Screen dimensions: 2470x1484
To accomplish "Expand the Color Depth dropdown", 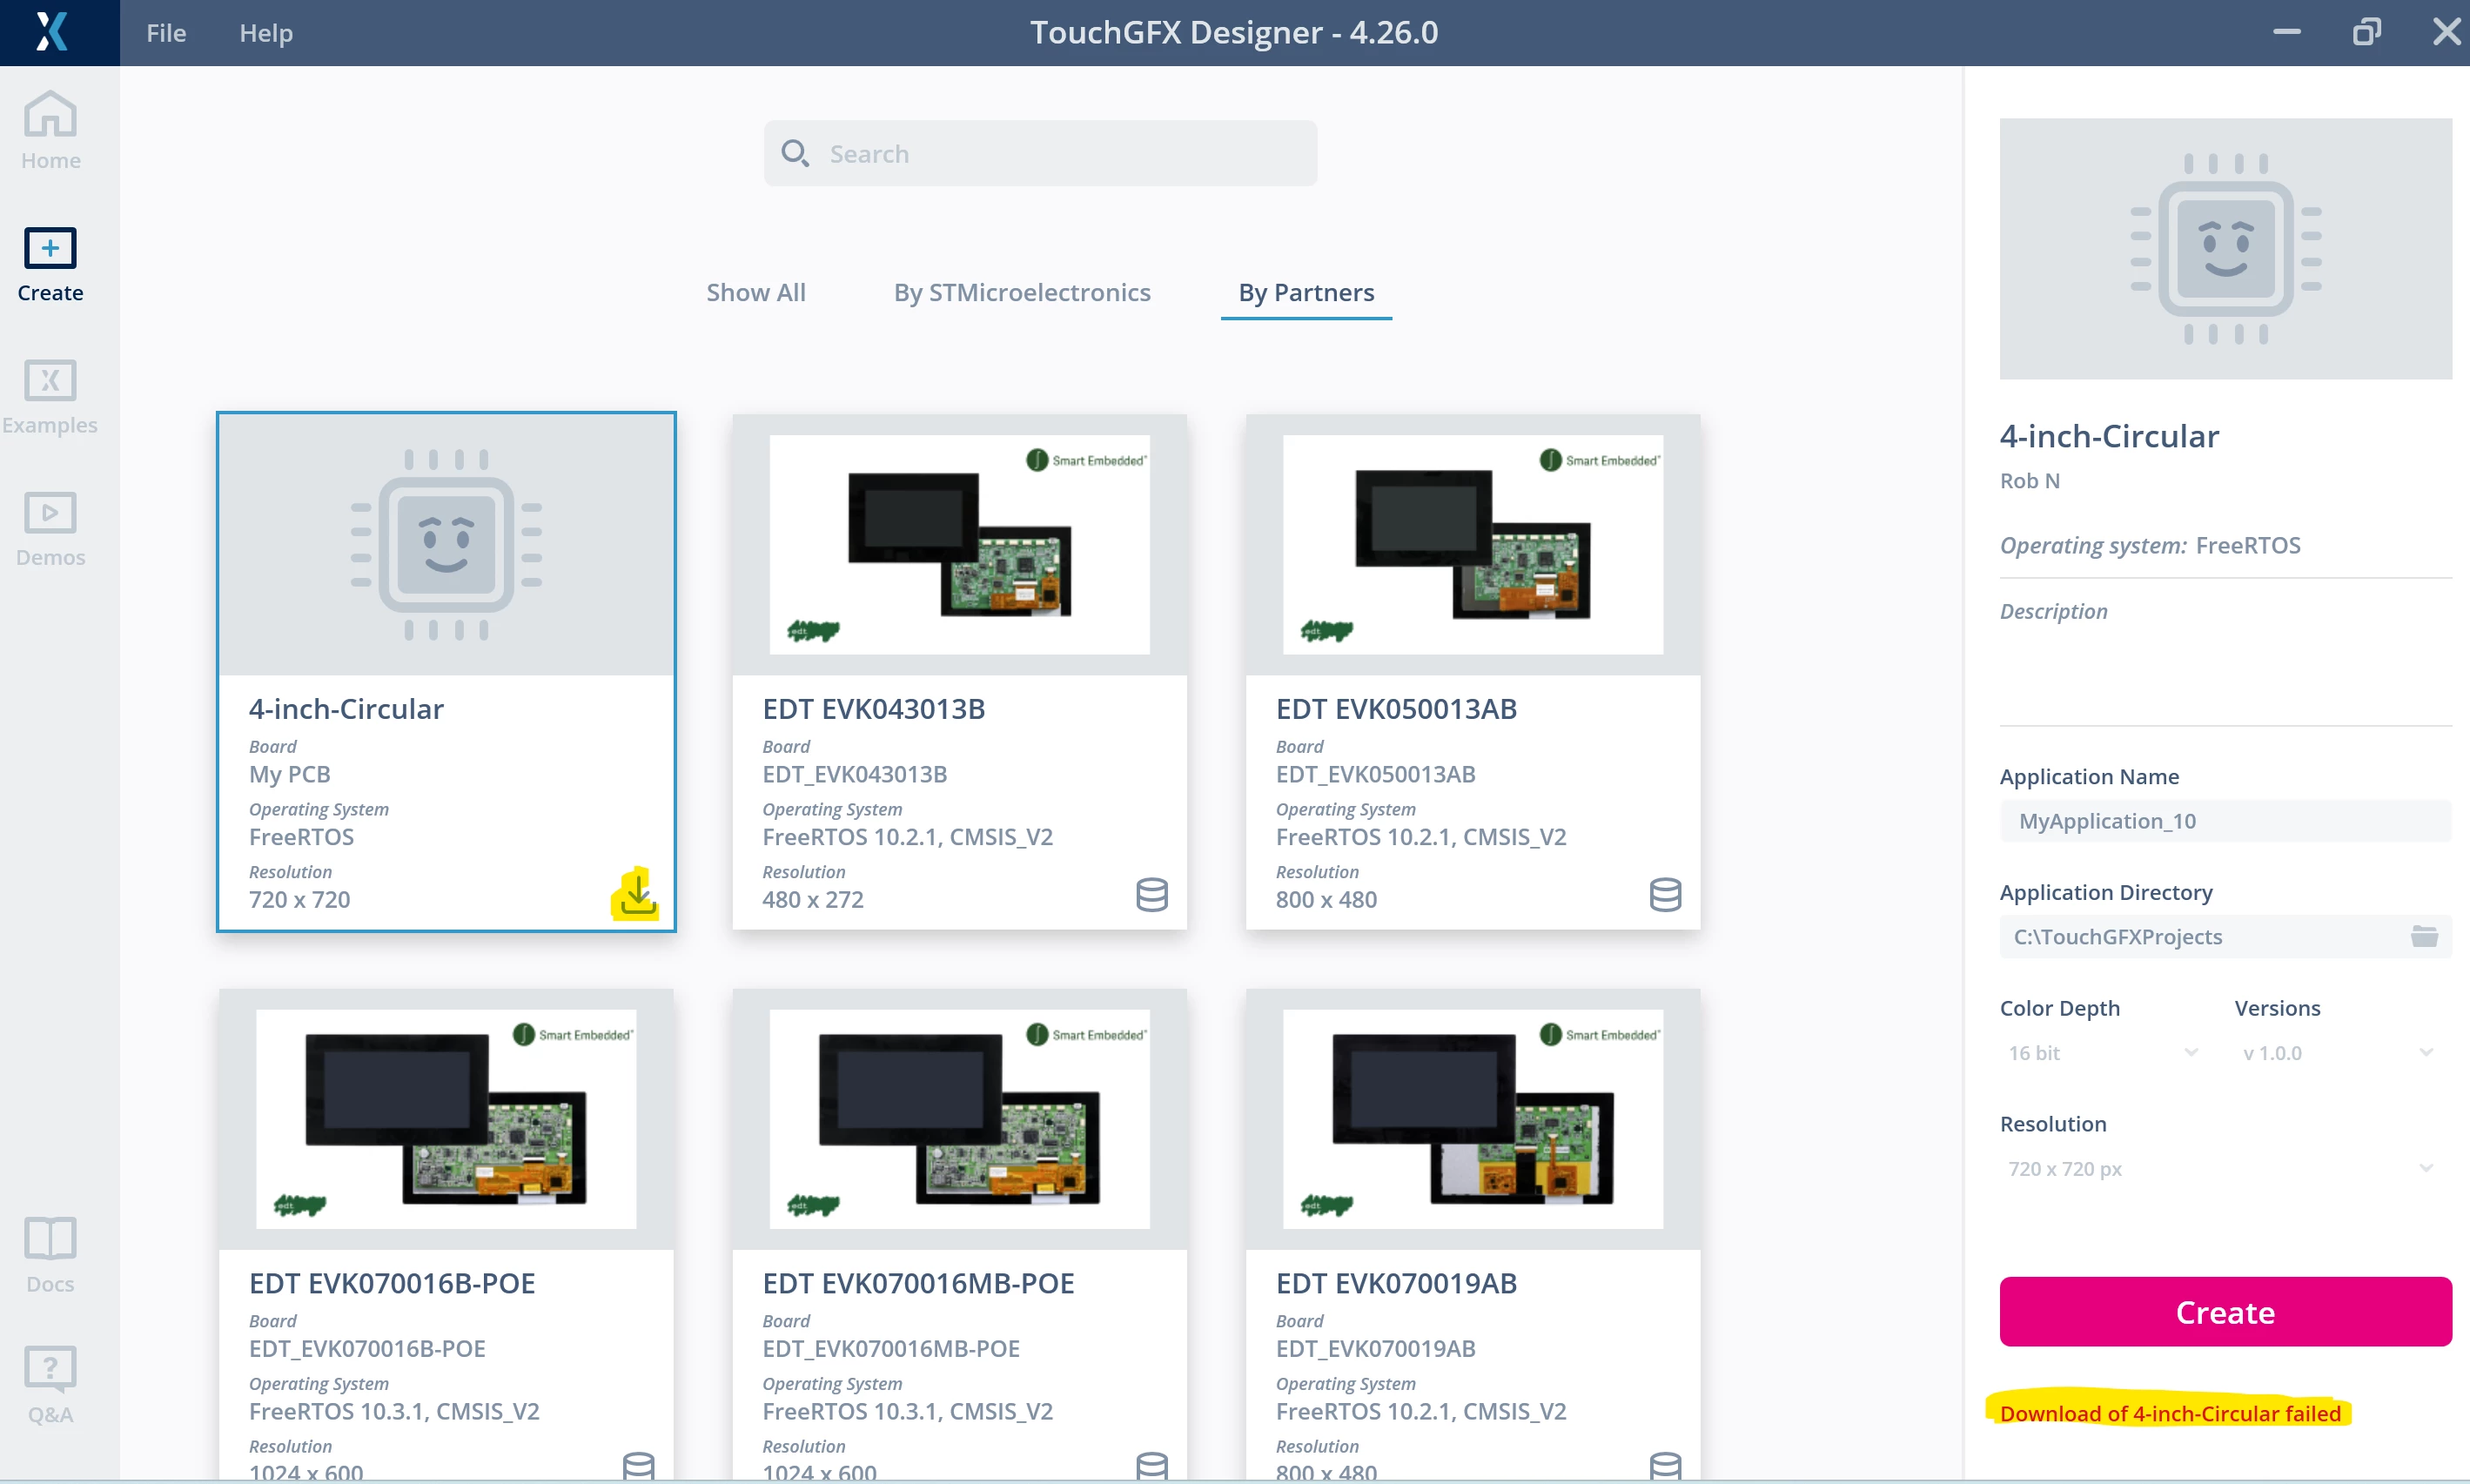I will tap(2104, 1052).
